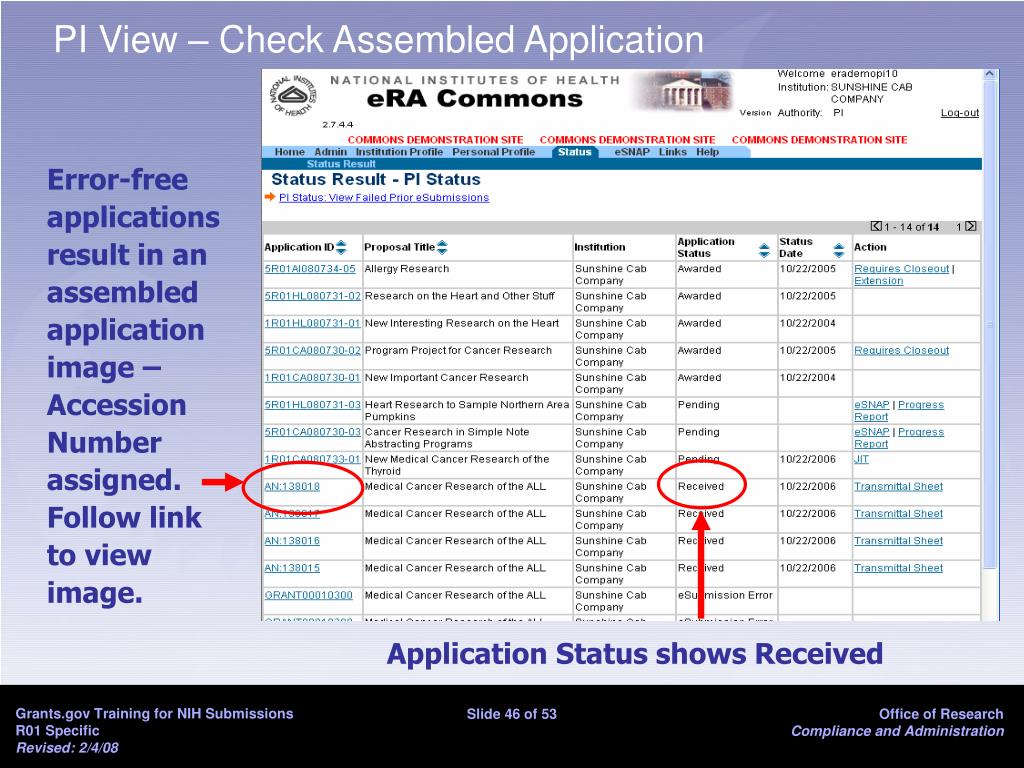Open eSNAP for Cancer Research in Simple Note
This screenshot has height=768, width=1024.
point(872,432)
